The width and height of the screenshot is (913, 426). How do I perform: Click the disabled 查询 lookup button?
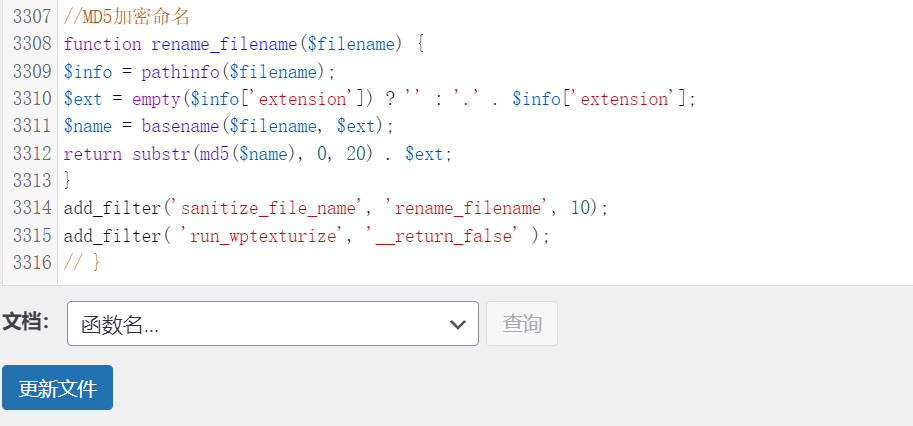521,324
